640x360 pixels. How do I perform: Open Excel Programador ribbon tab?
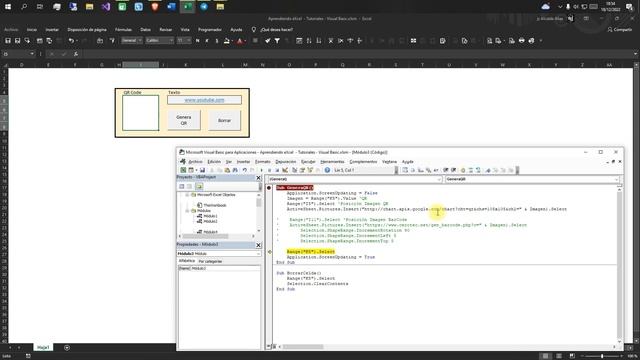point(210,29)
